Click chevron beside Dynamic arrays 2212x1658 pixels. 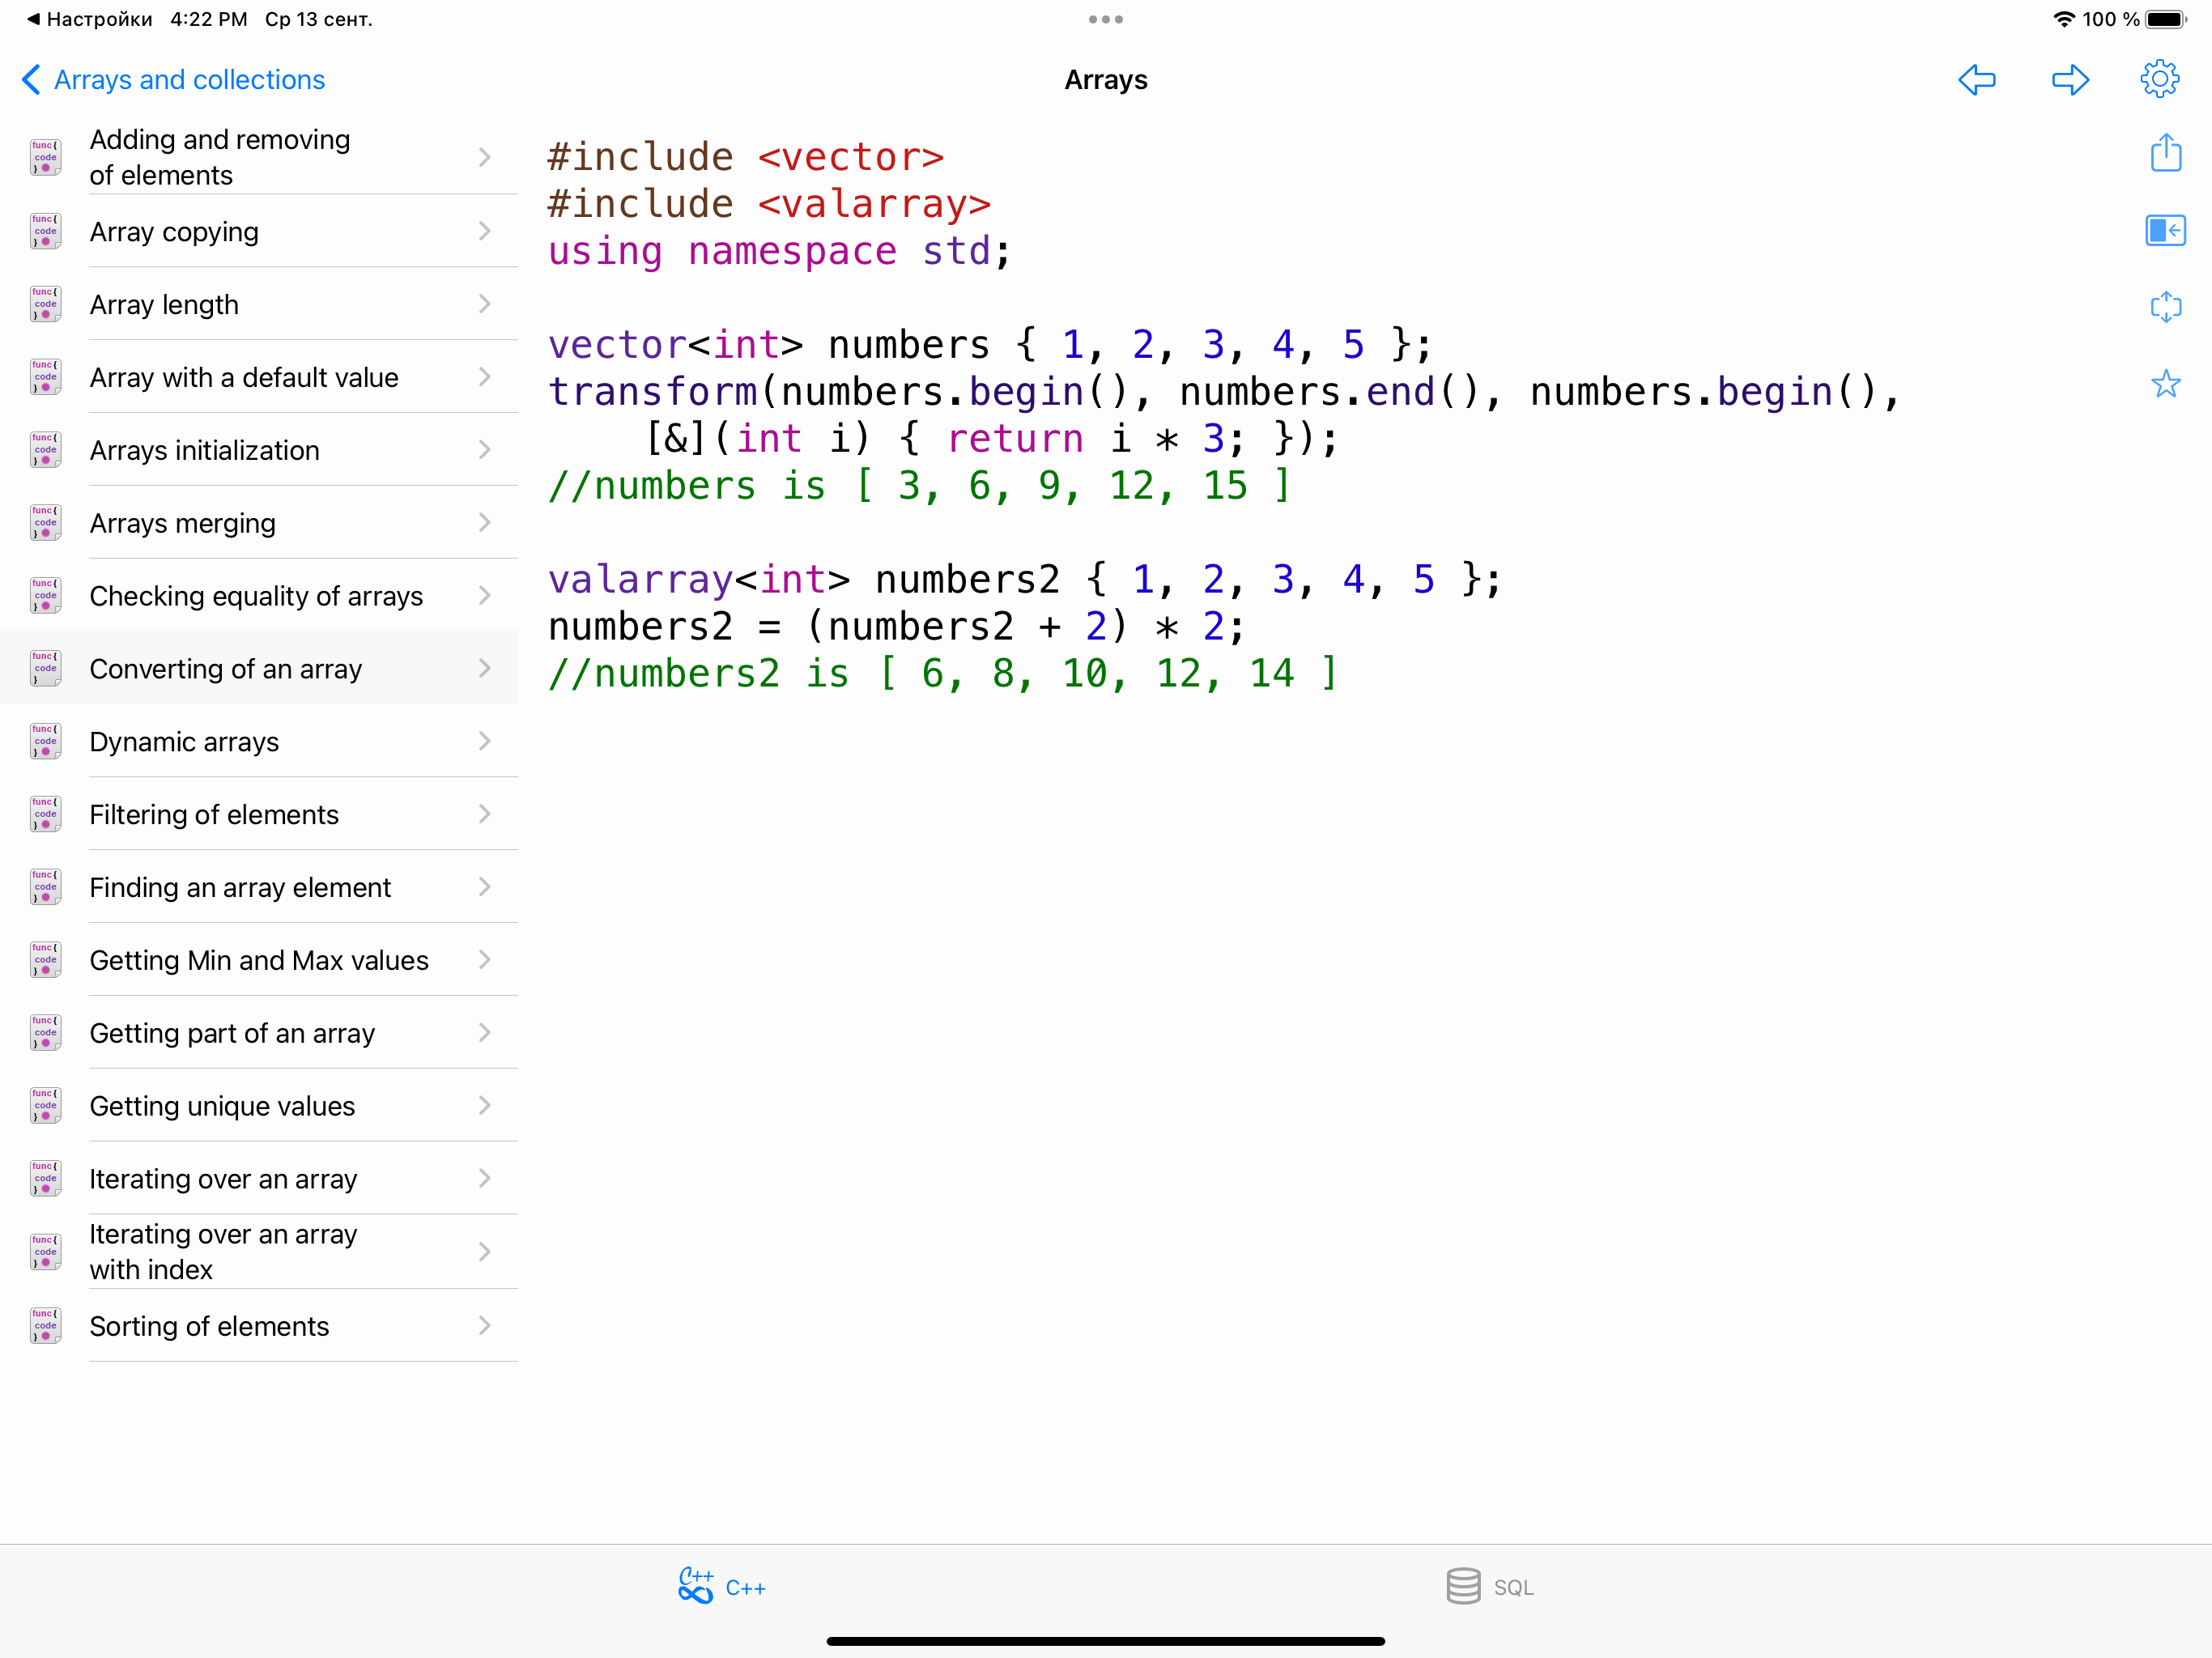[485, 741]
